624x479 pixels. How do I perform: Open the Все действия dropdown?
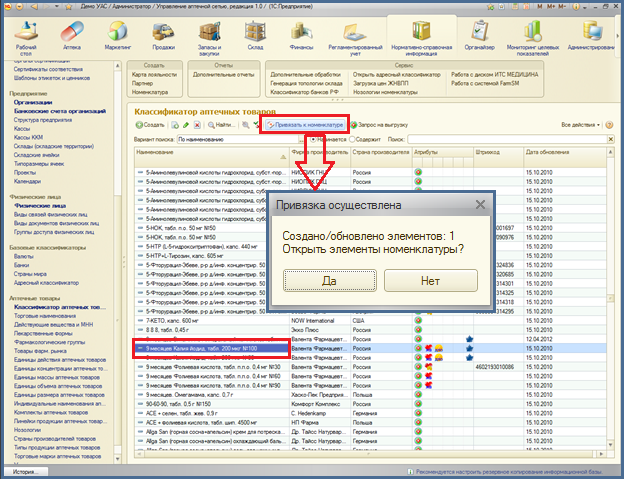[x=581, y=125]
